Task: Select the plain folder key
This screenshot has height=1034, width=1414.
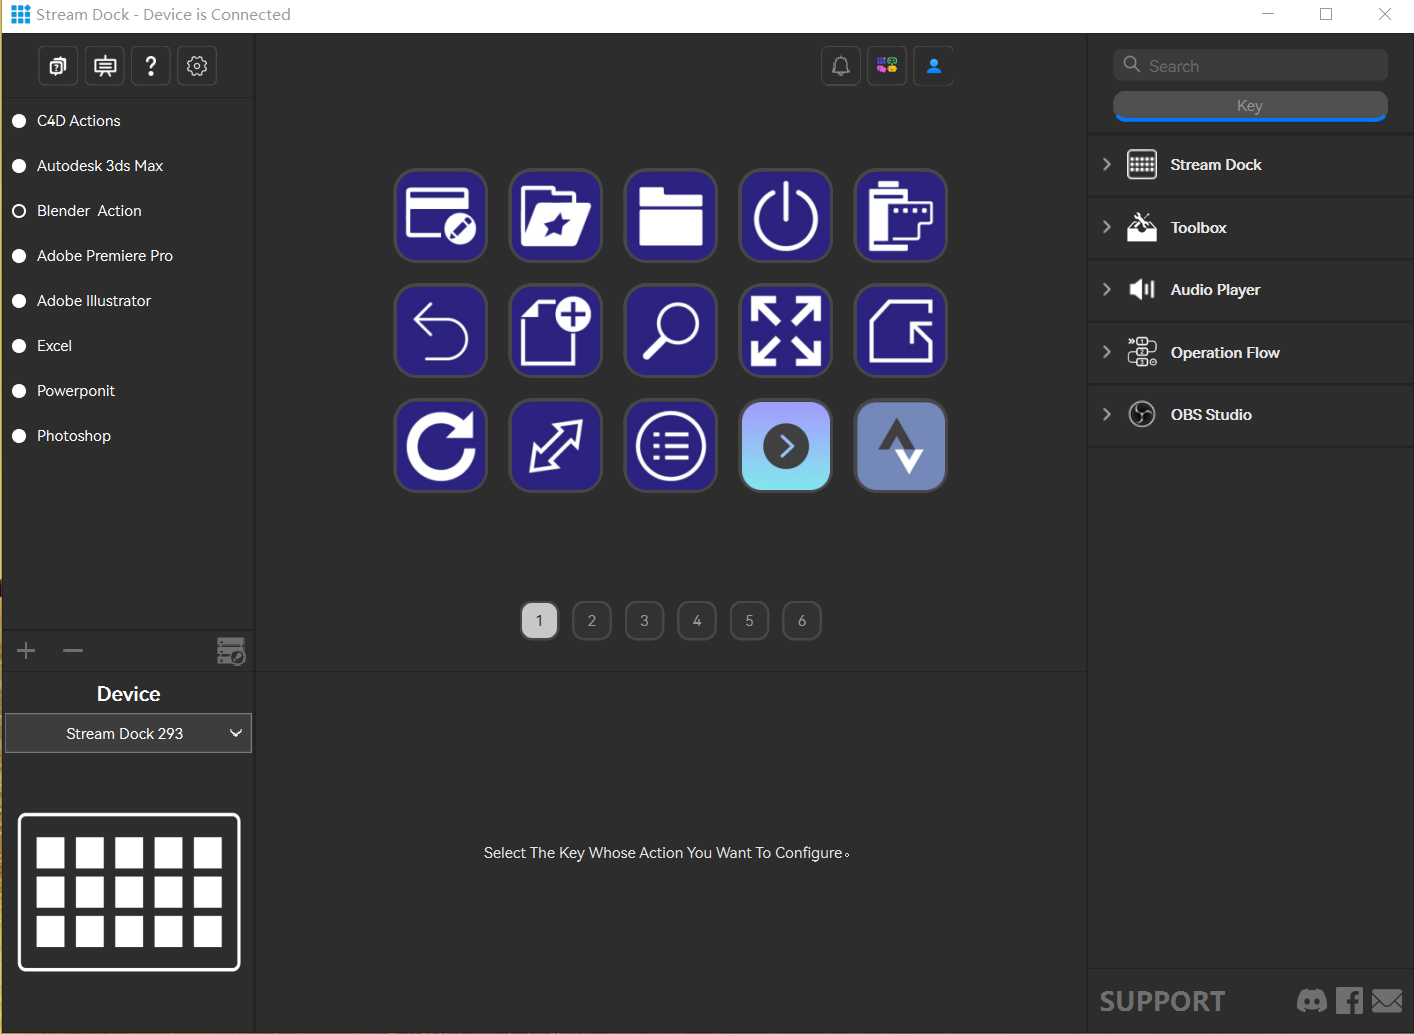Action: click(x=671, y=215)
